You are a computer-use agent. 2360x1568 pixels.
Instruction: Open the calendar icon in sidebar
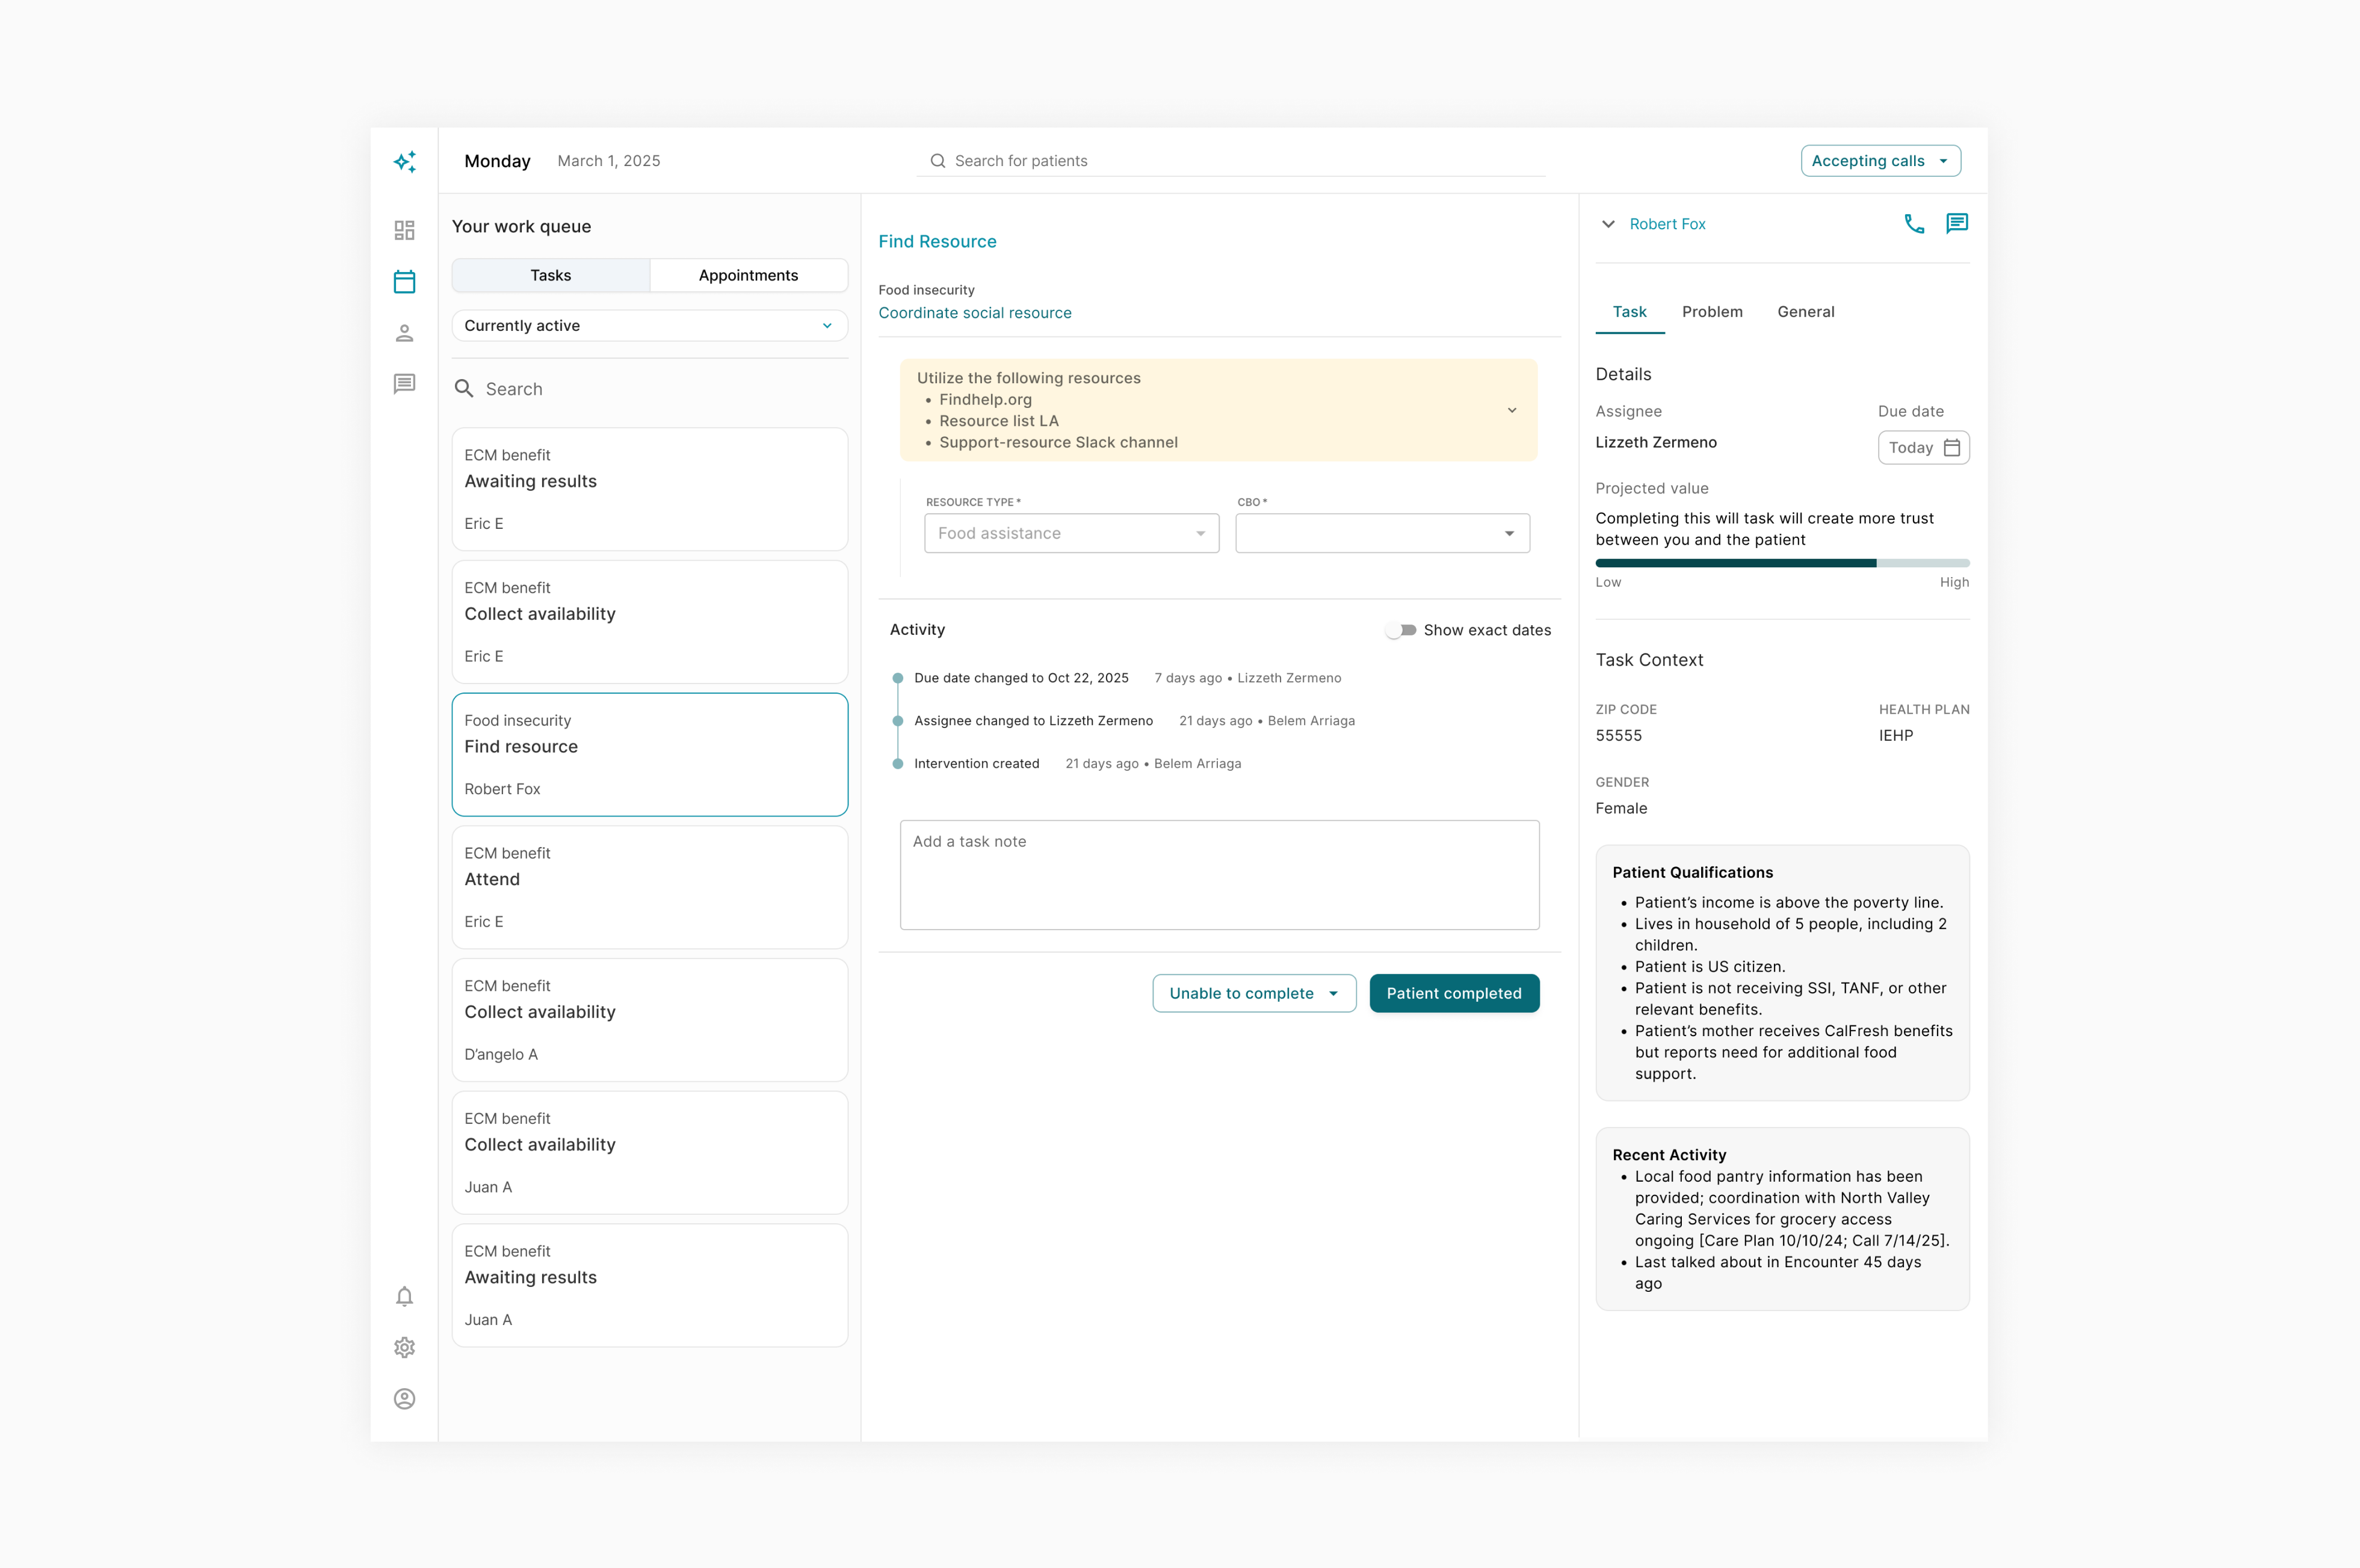click(404, 282)
